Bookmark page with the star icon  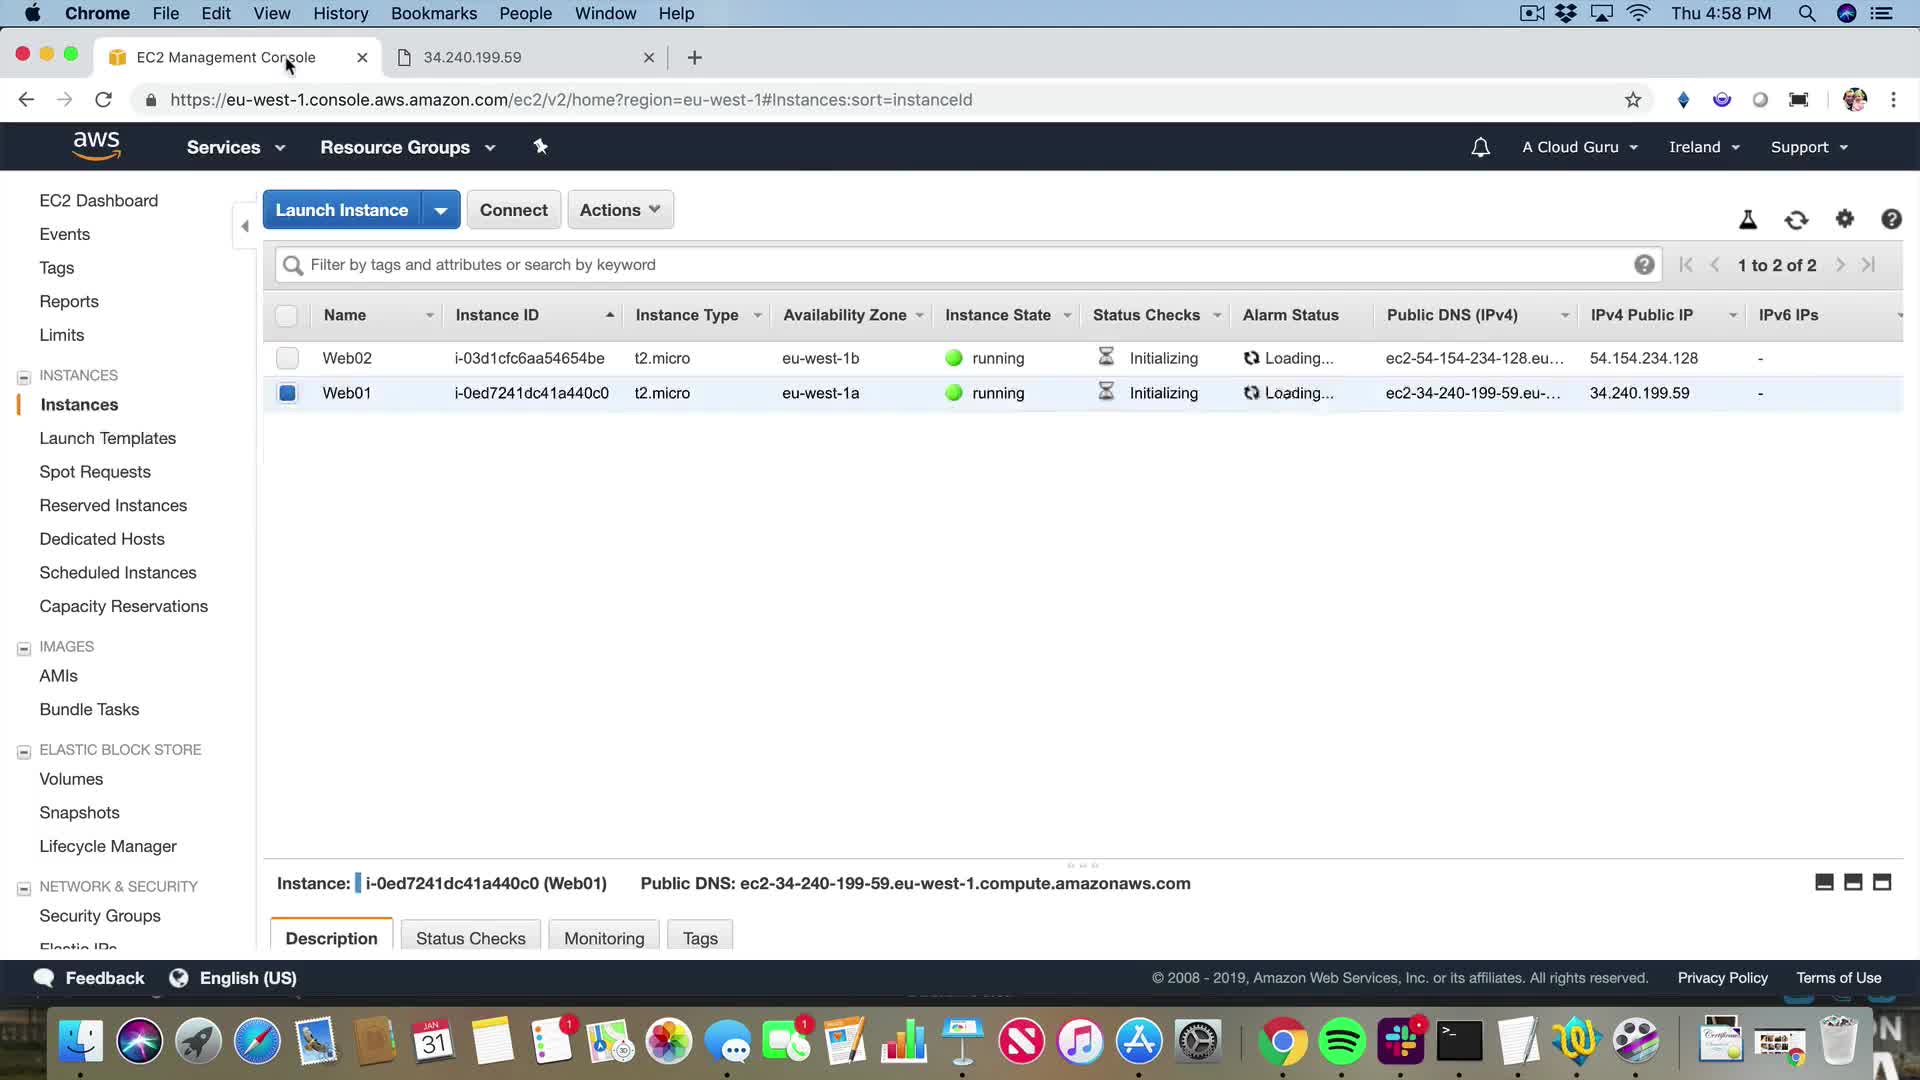[x=1633, y=100]
